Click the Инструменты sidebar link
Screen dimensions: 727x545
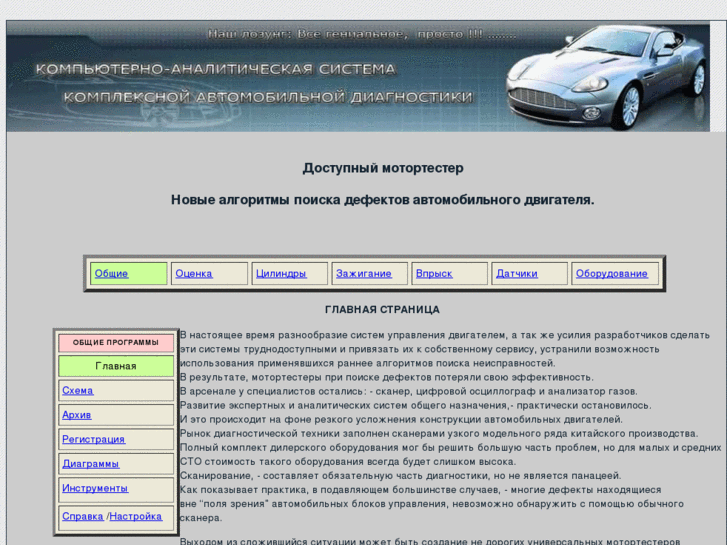tap(95, 489)
